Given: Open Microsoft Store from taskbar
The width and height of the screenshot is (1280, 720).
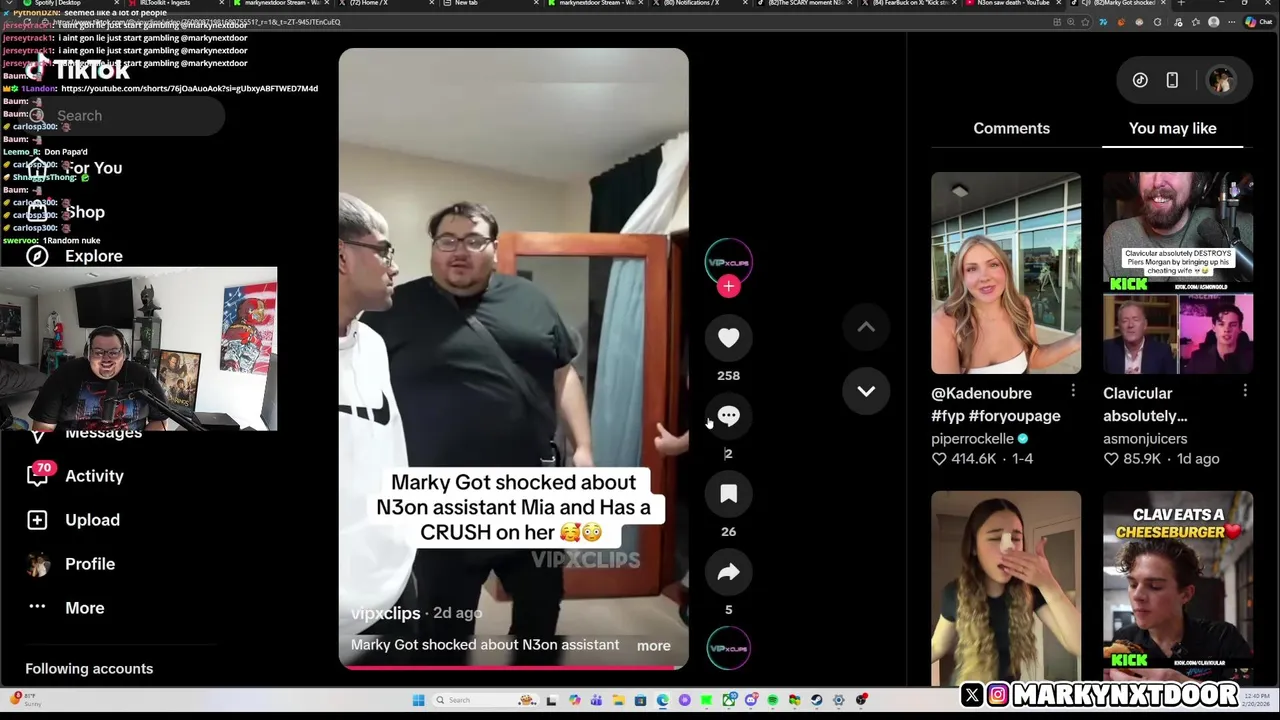Looking at the screenshot, I should click(x=640, y=700).
